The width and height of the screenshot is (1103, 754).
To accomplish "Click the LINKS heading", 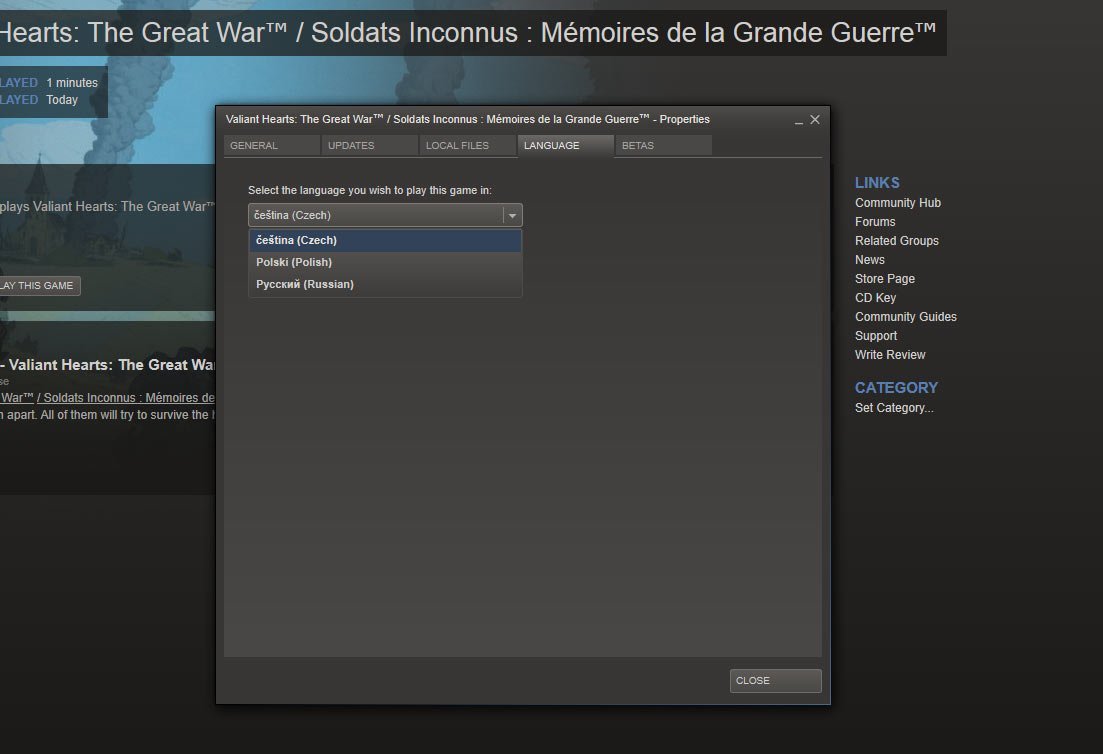I will [877, 183].
